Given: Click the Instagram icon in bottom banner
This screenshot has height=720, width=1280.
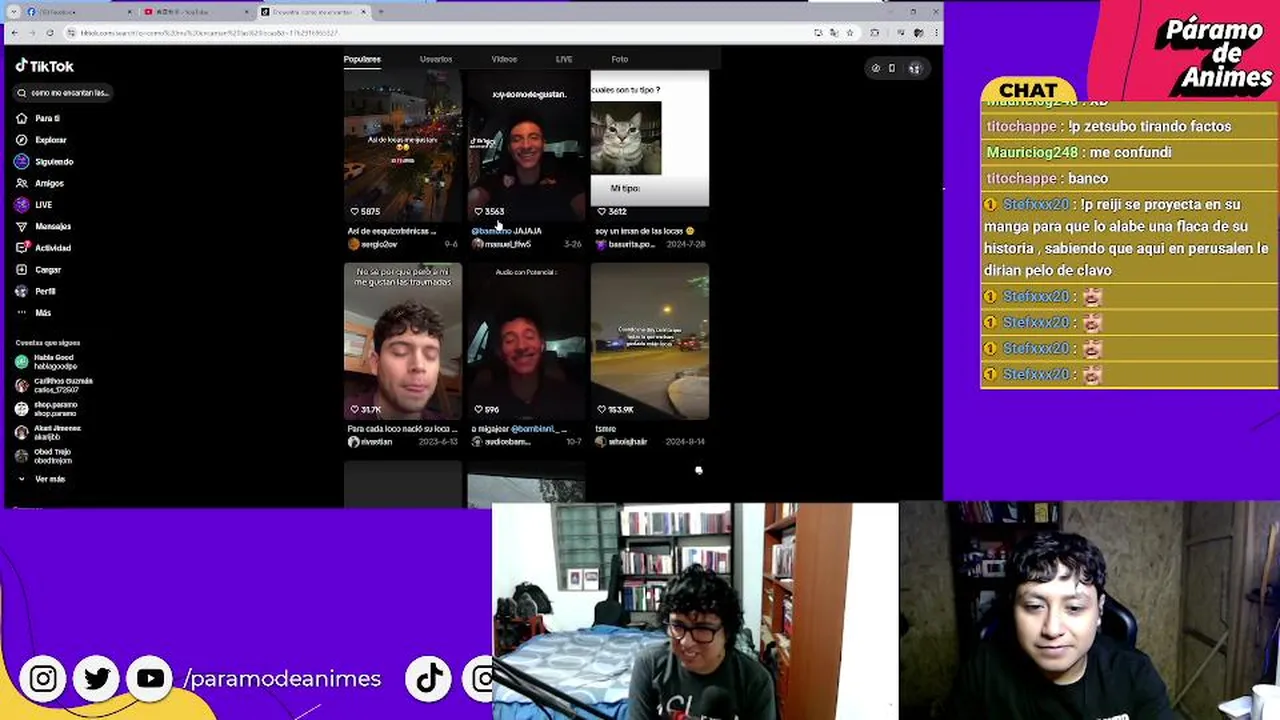Looking at the screenshot, I should [x=43, y=679].
